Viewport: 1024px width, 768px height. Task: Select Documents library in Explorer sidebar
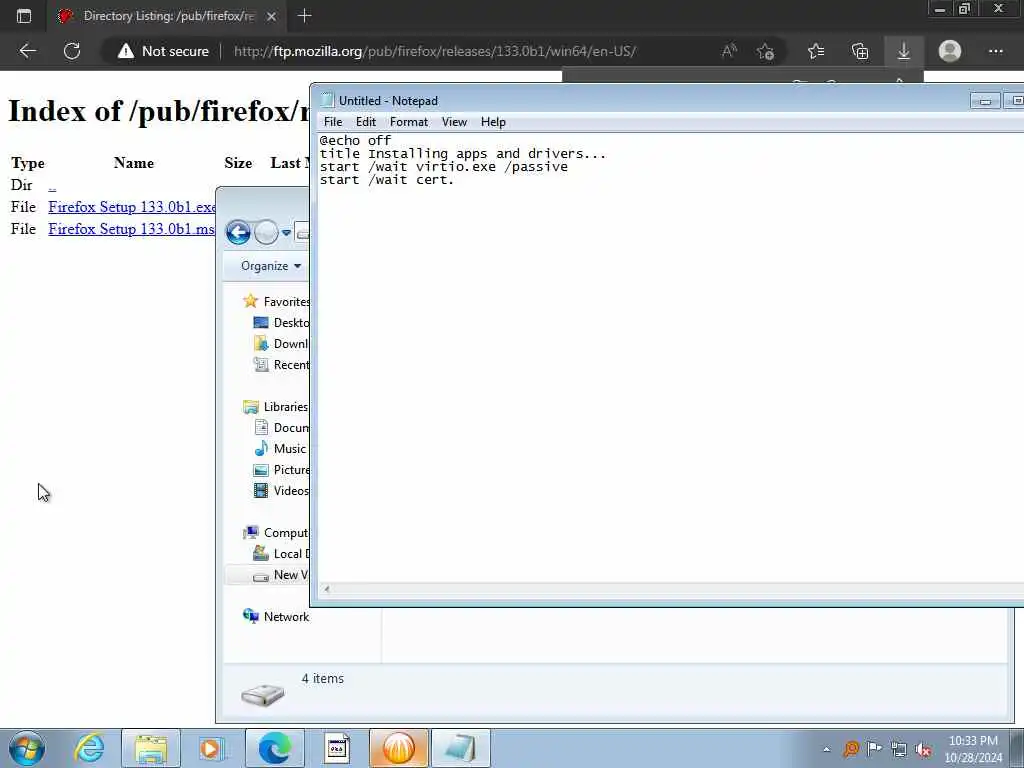[x=281, y=428]
